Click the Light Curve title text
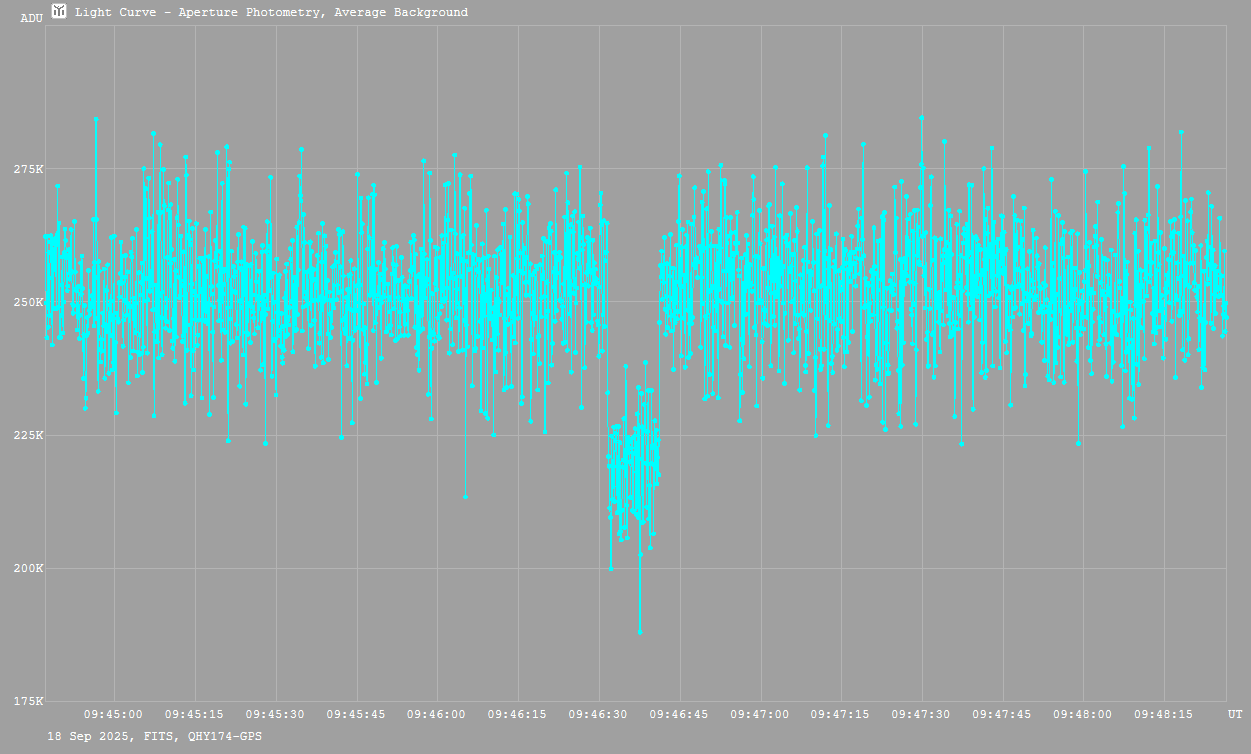The height and width of the screenshot is (754, 1251). [x=271, y=13]
